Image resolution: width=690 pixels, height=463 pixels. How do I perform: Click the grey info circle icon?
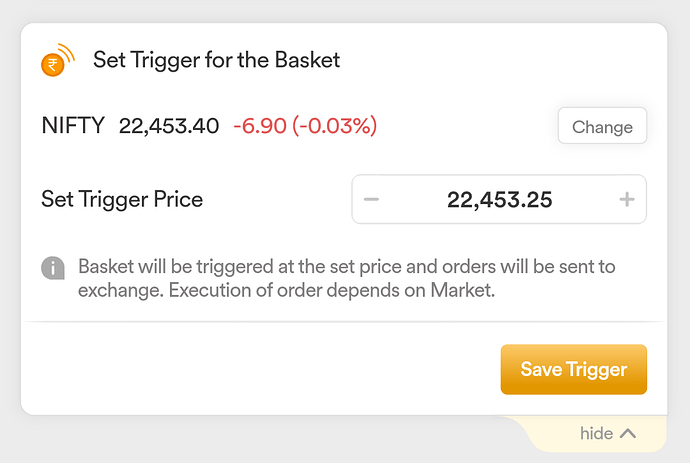click(53, 268)
